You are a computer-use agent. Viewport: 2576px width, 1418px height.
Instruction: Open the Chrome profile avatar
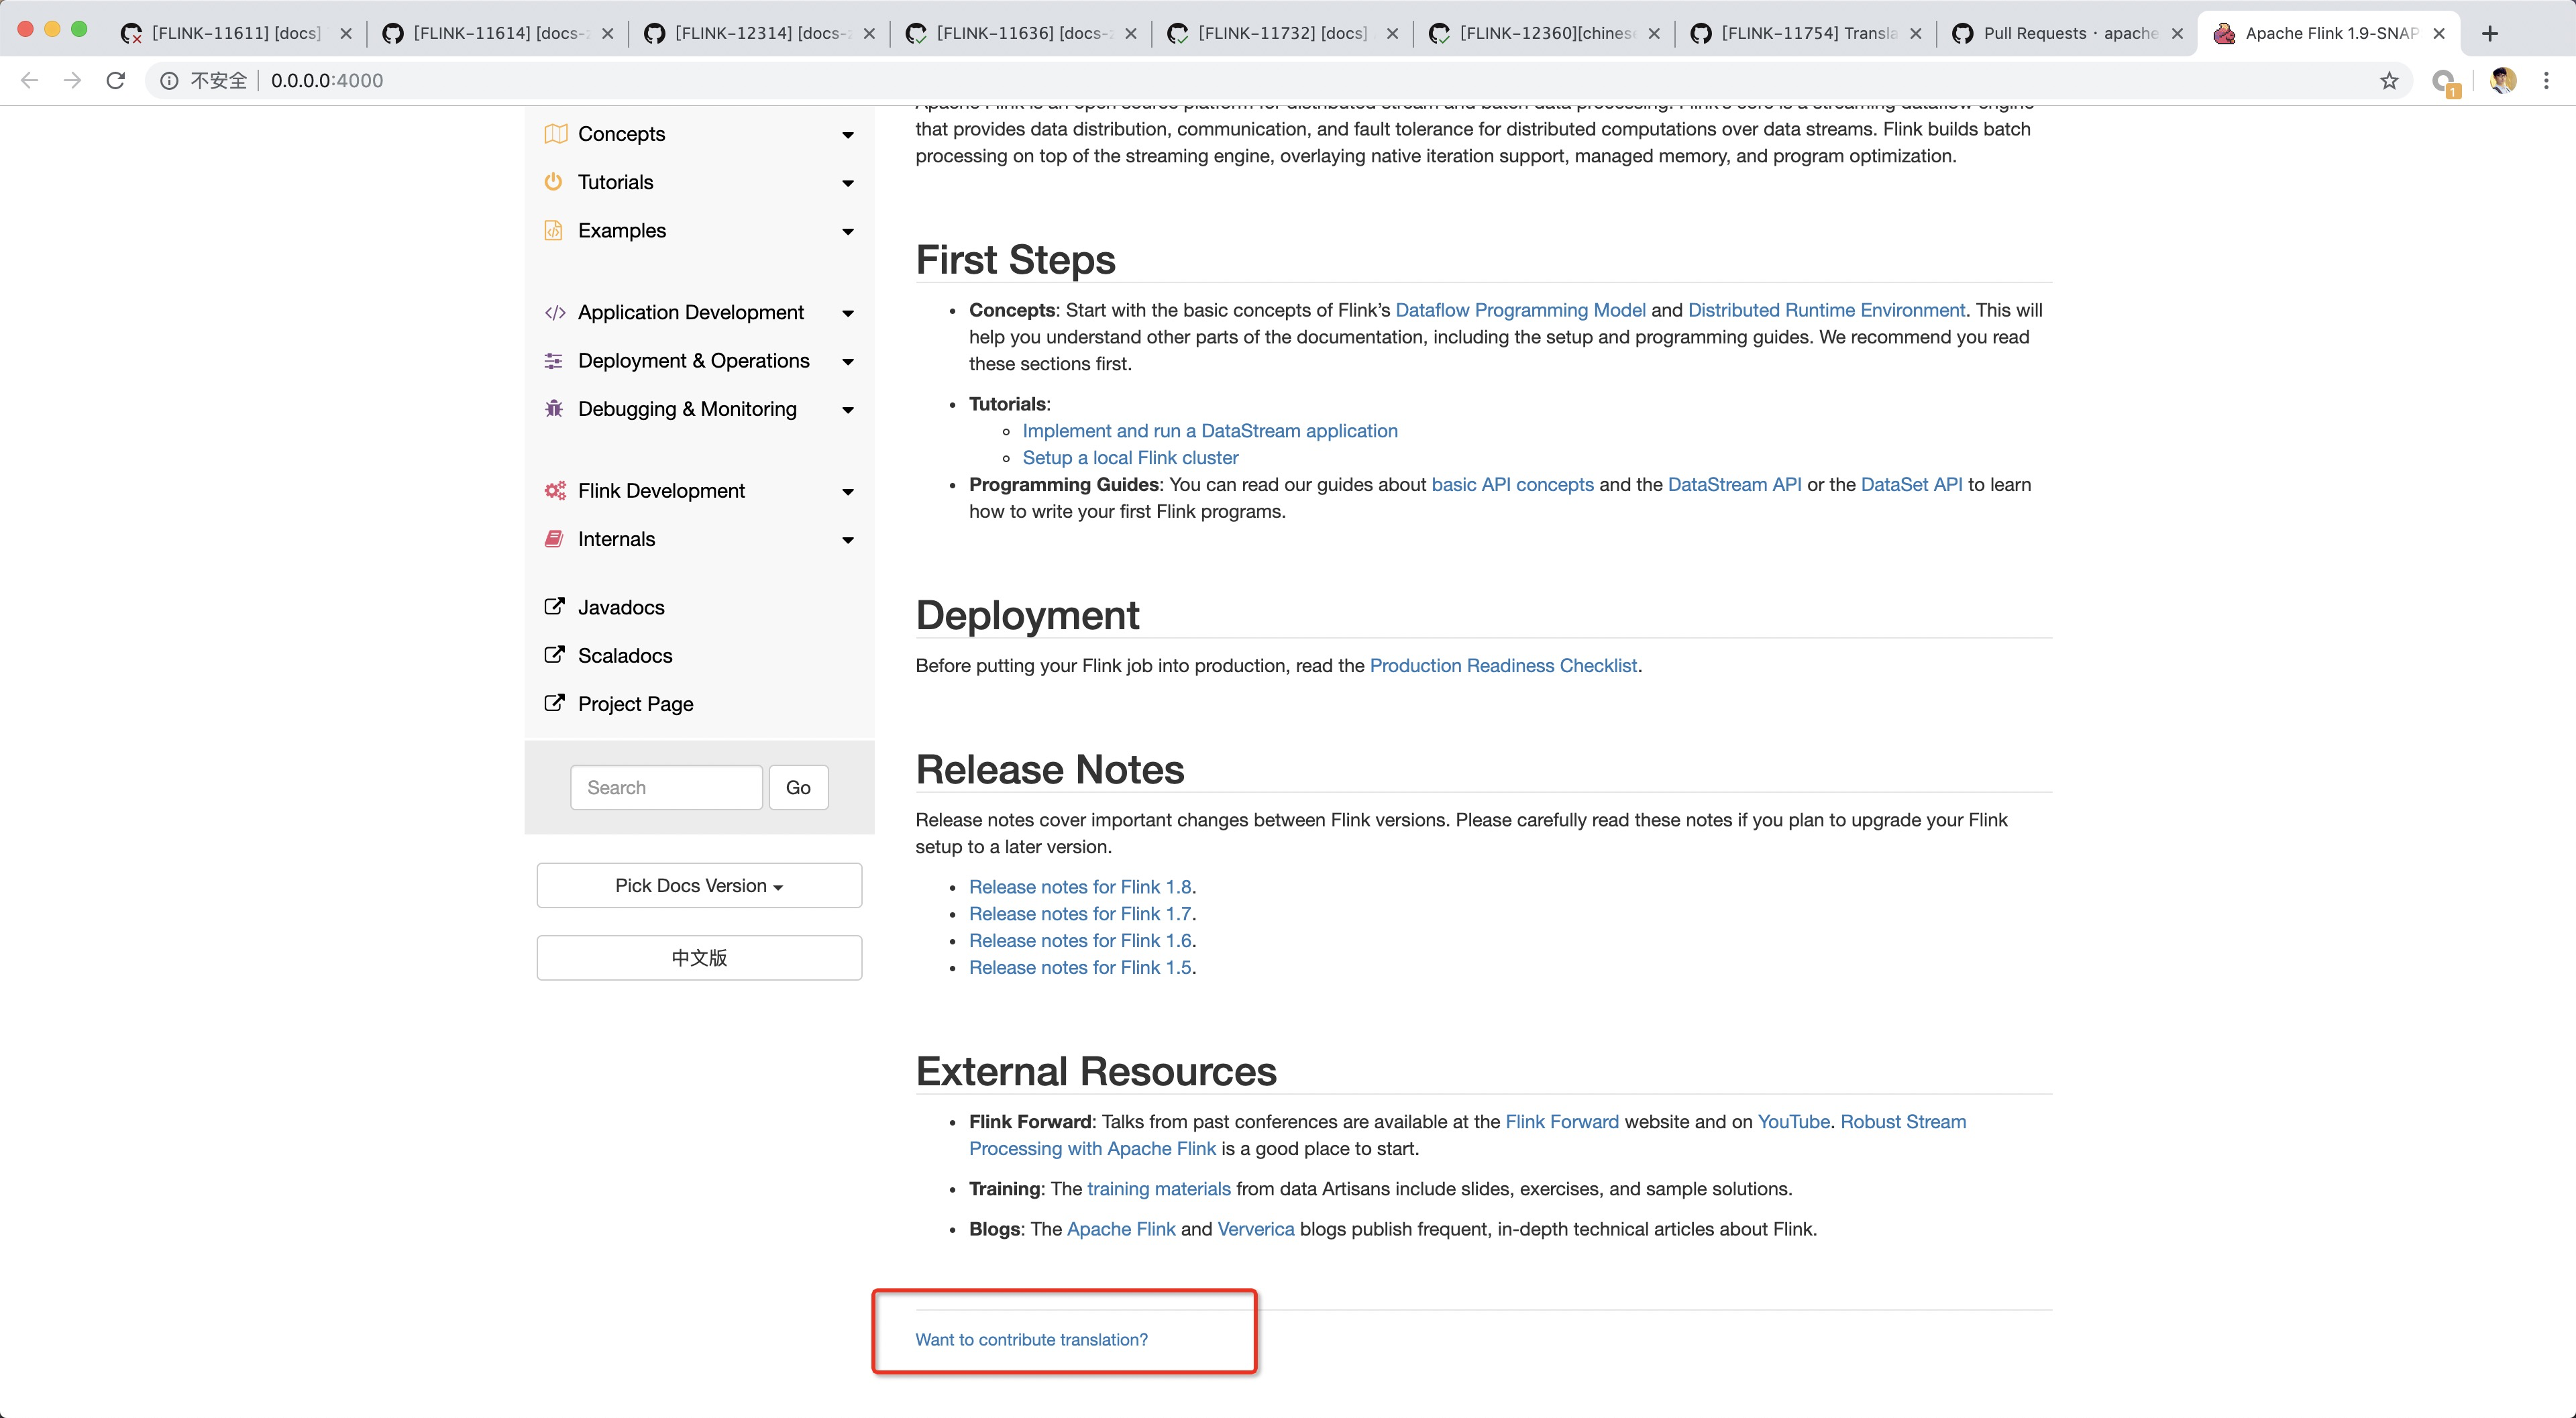click(2503, 81)
